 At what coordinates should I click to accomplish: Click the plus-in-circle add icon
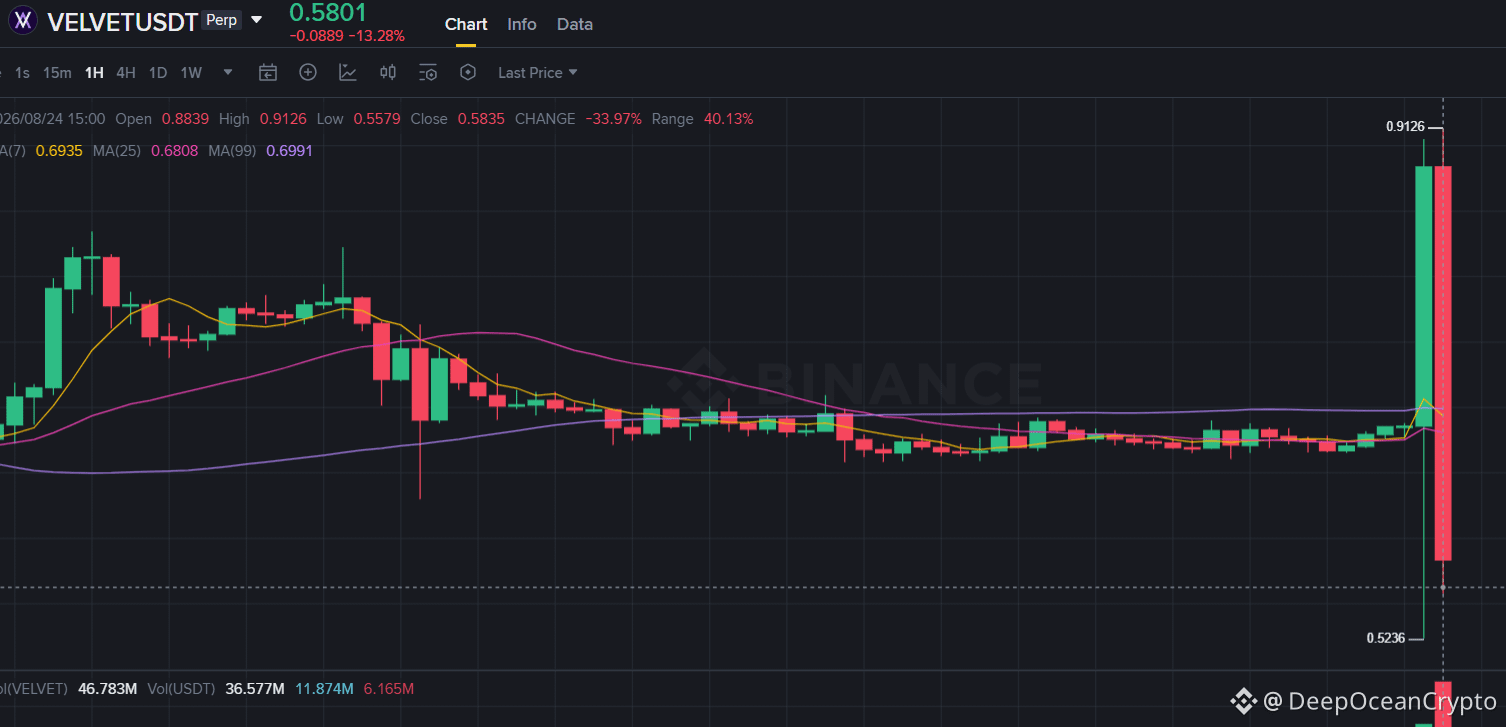pyautogui.click(x=308, y=72)
